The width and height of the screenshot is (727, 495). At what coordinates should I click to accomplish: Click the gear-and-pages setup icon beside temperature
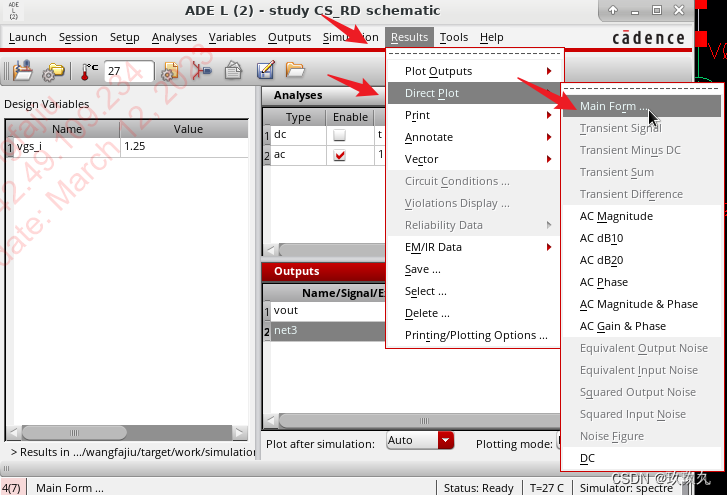(x=170, y=71)
